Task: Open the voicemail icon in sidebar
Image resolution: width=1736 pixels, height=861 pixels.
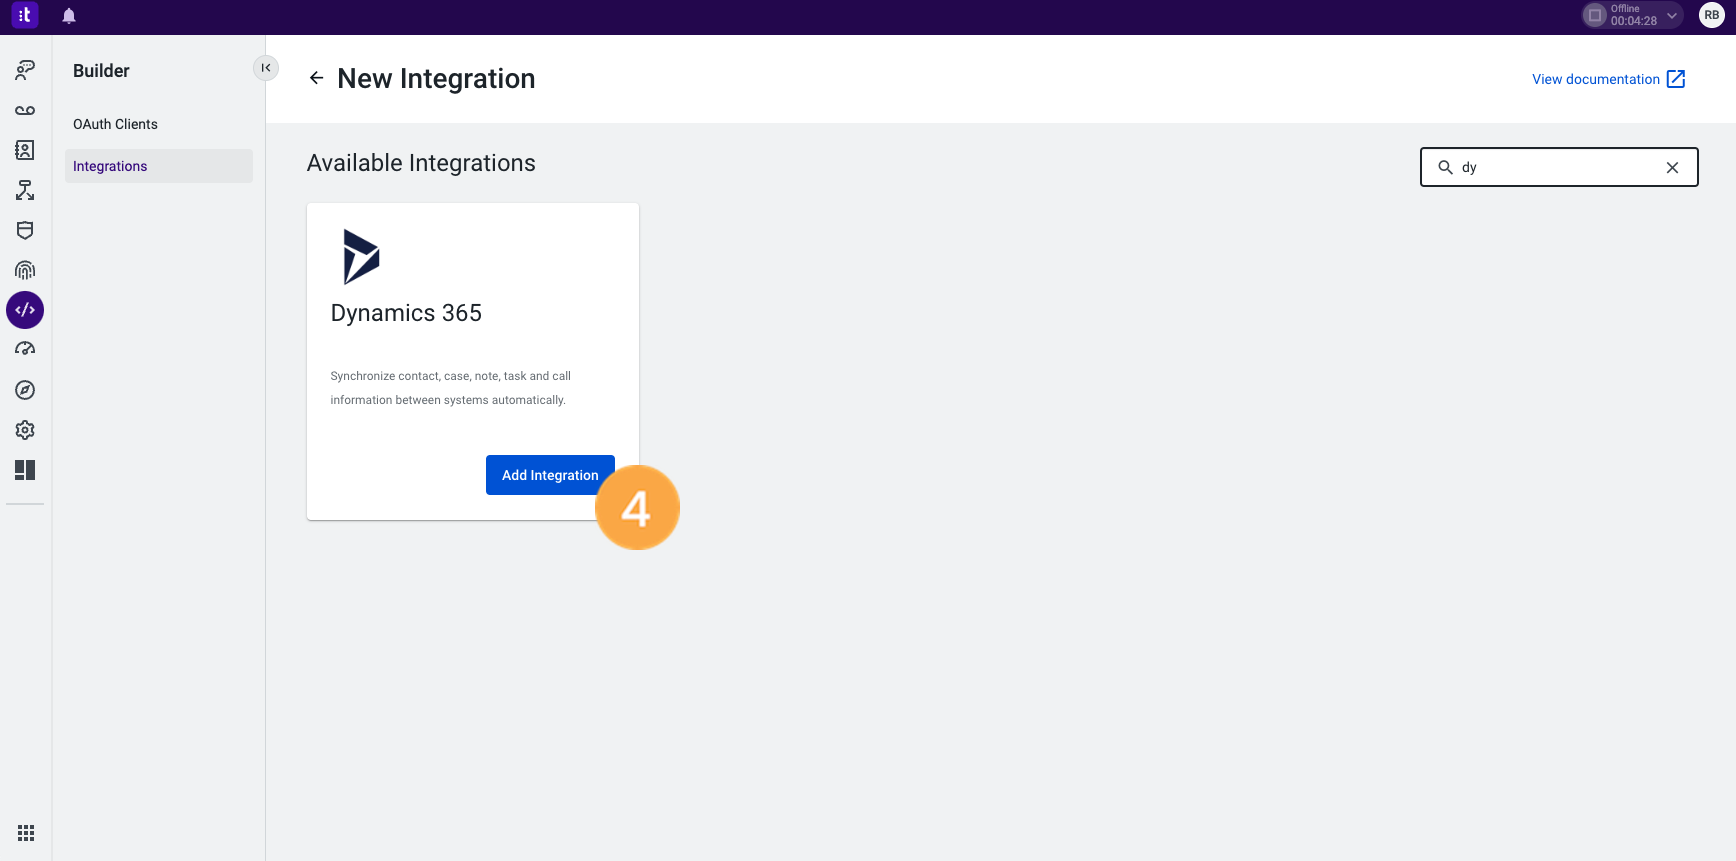Action: (25, 110)
